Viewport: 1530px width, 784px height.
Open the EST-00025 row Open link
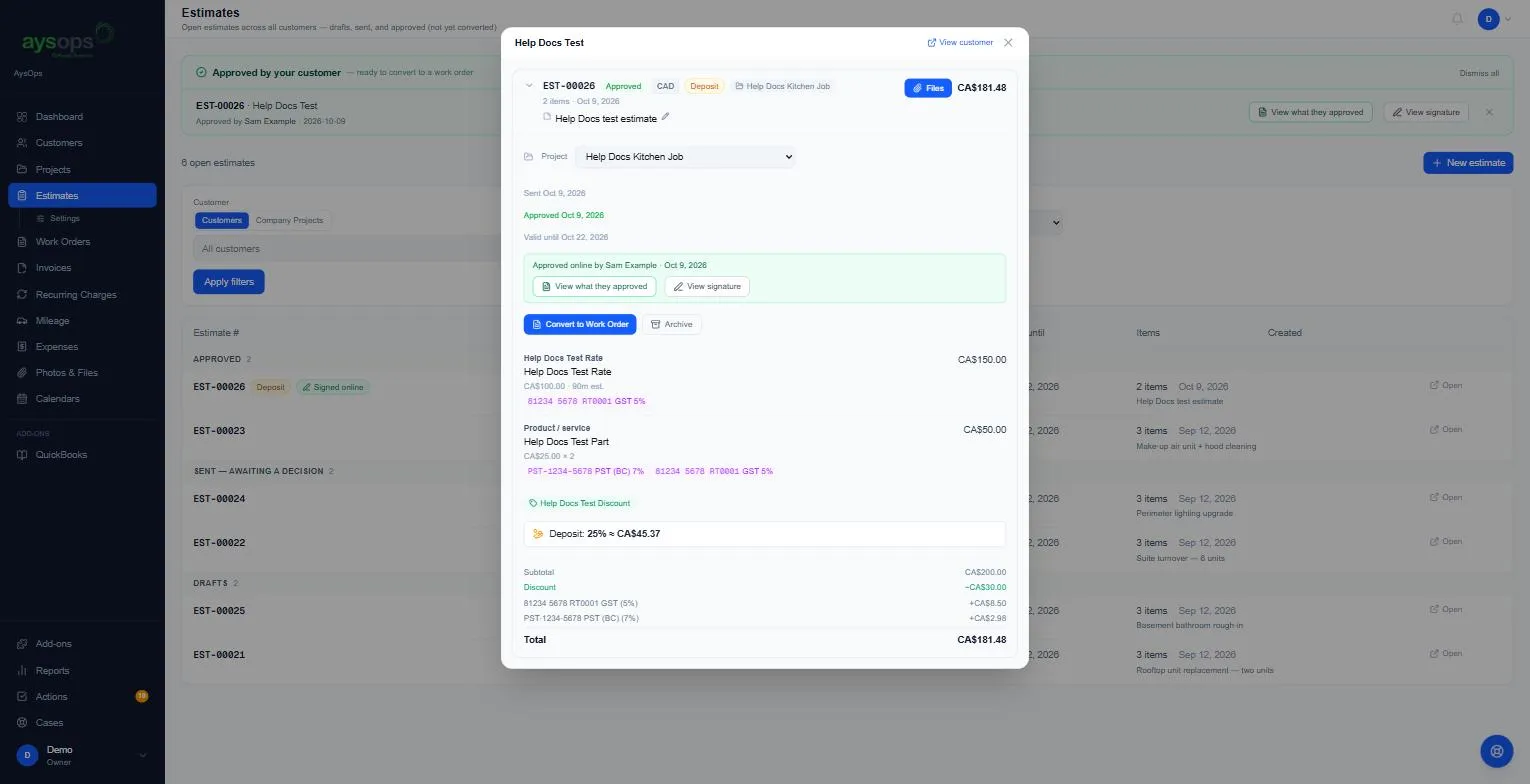click(1446, 610)
